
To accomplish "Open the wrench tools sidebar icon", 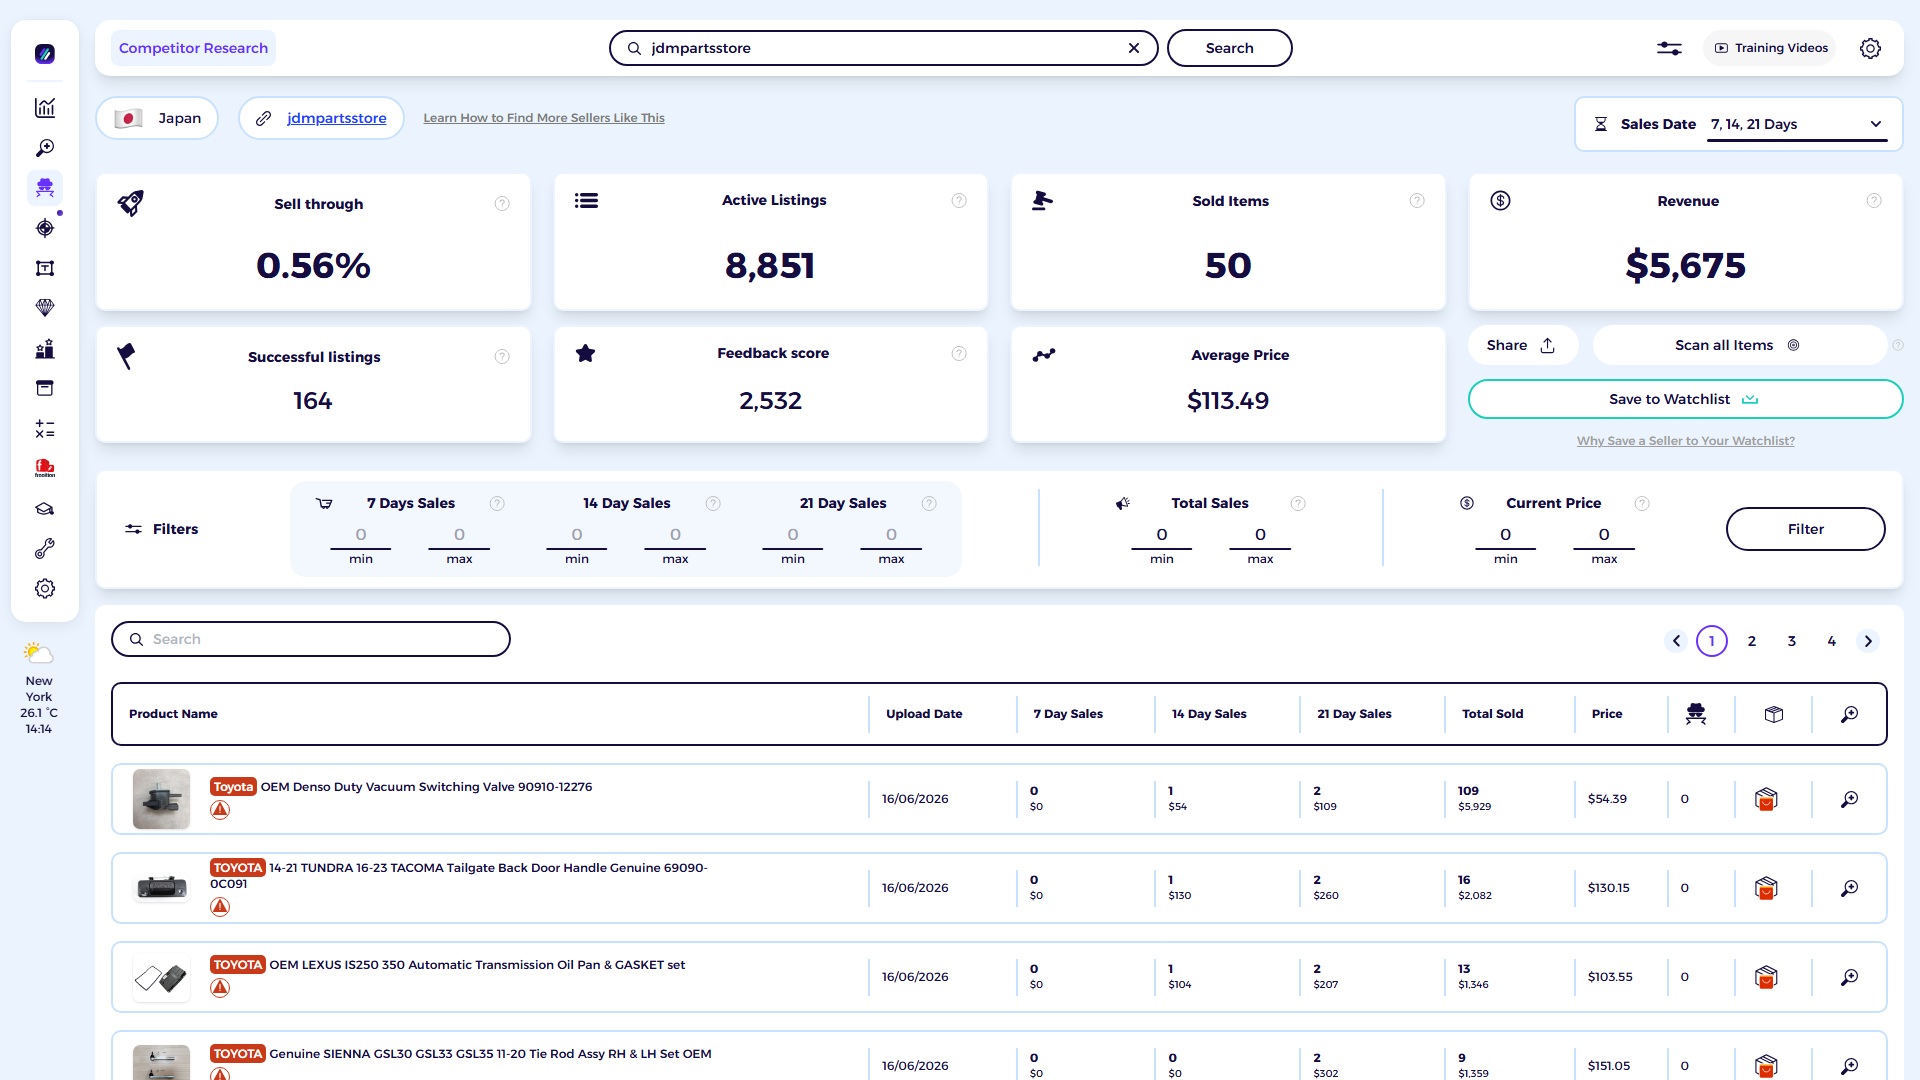I will pyautogui.click(x=45, y=549).
